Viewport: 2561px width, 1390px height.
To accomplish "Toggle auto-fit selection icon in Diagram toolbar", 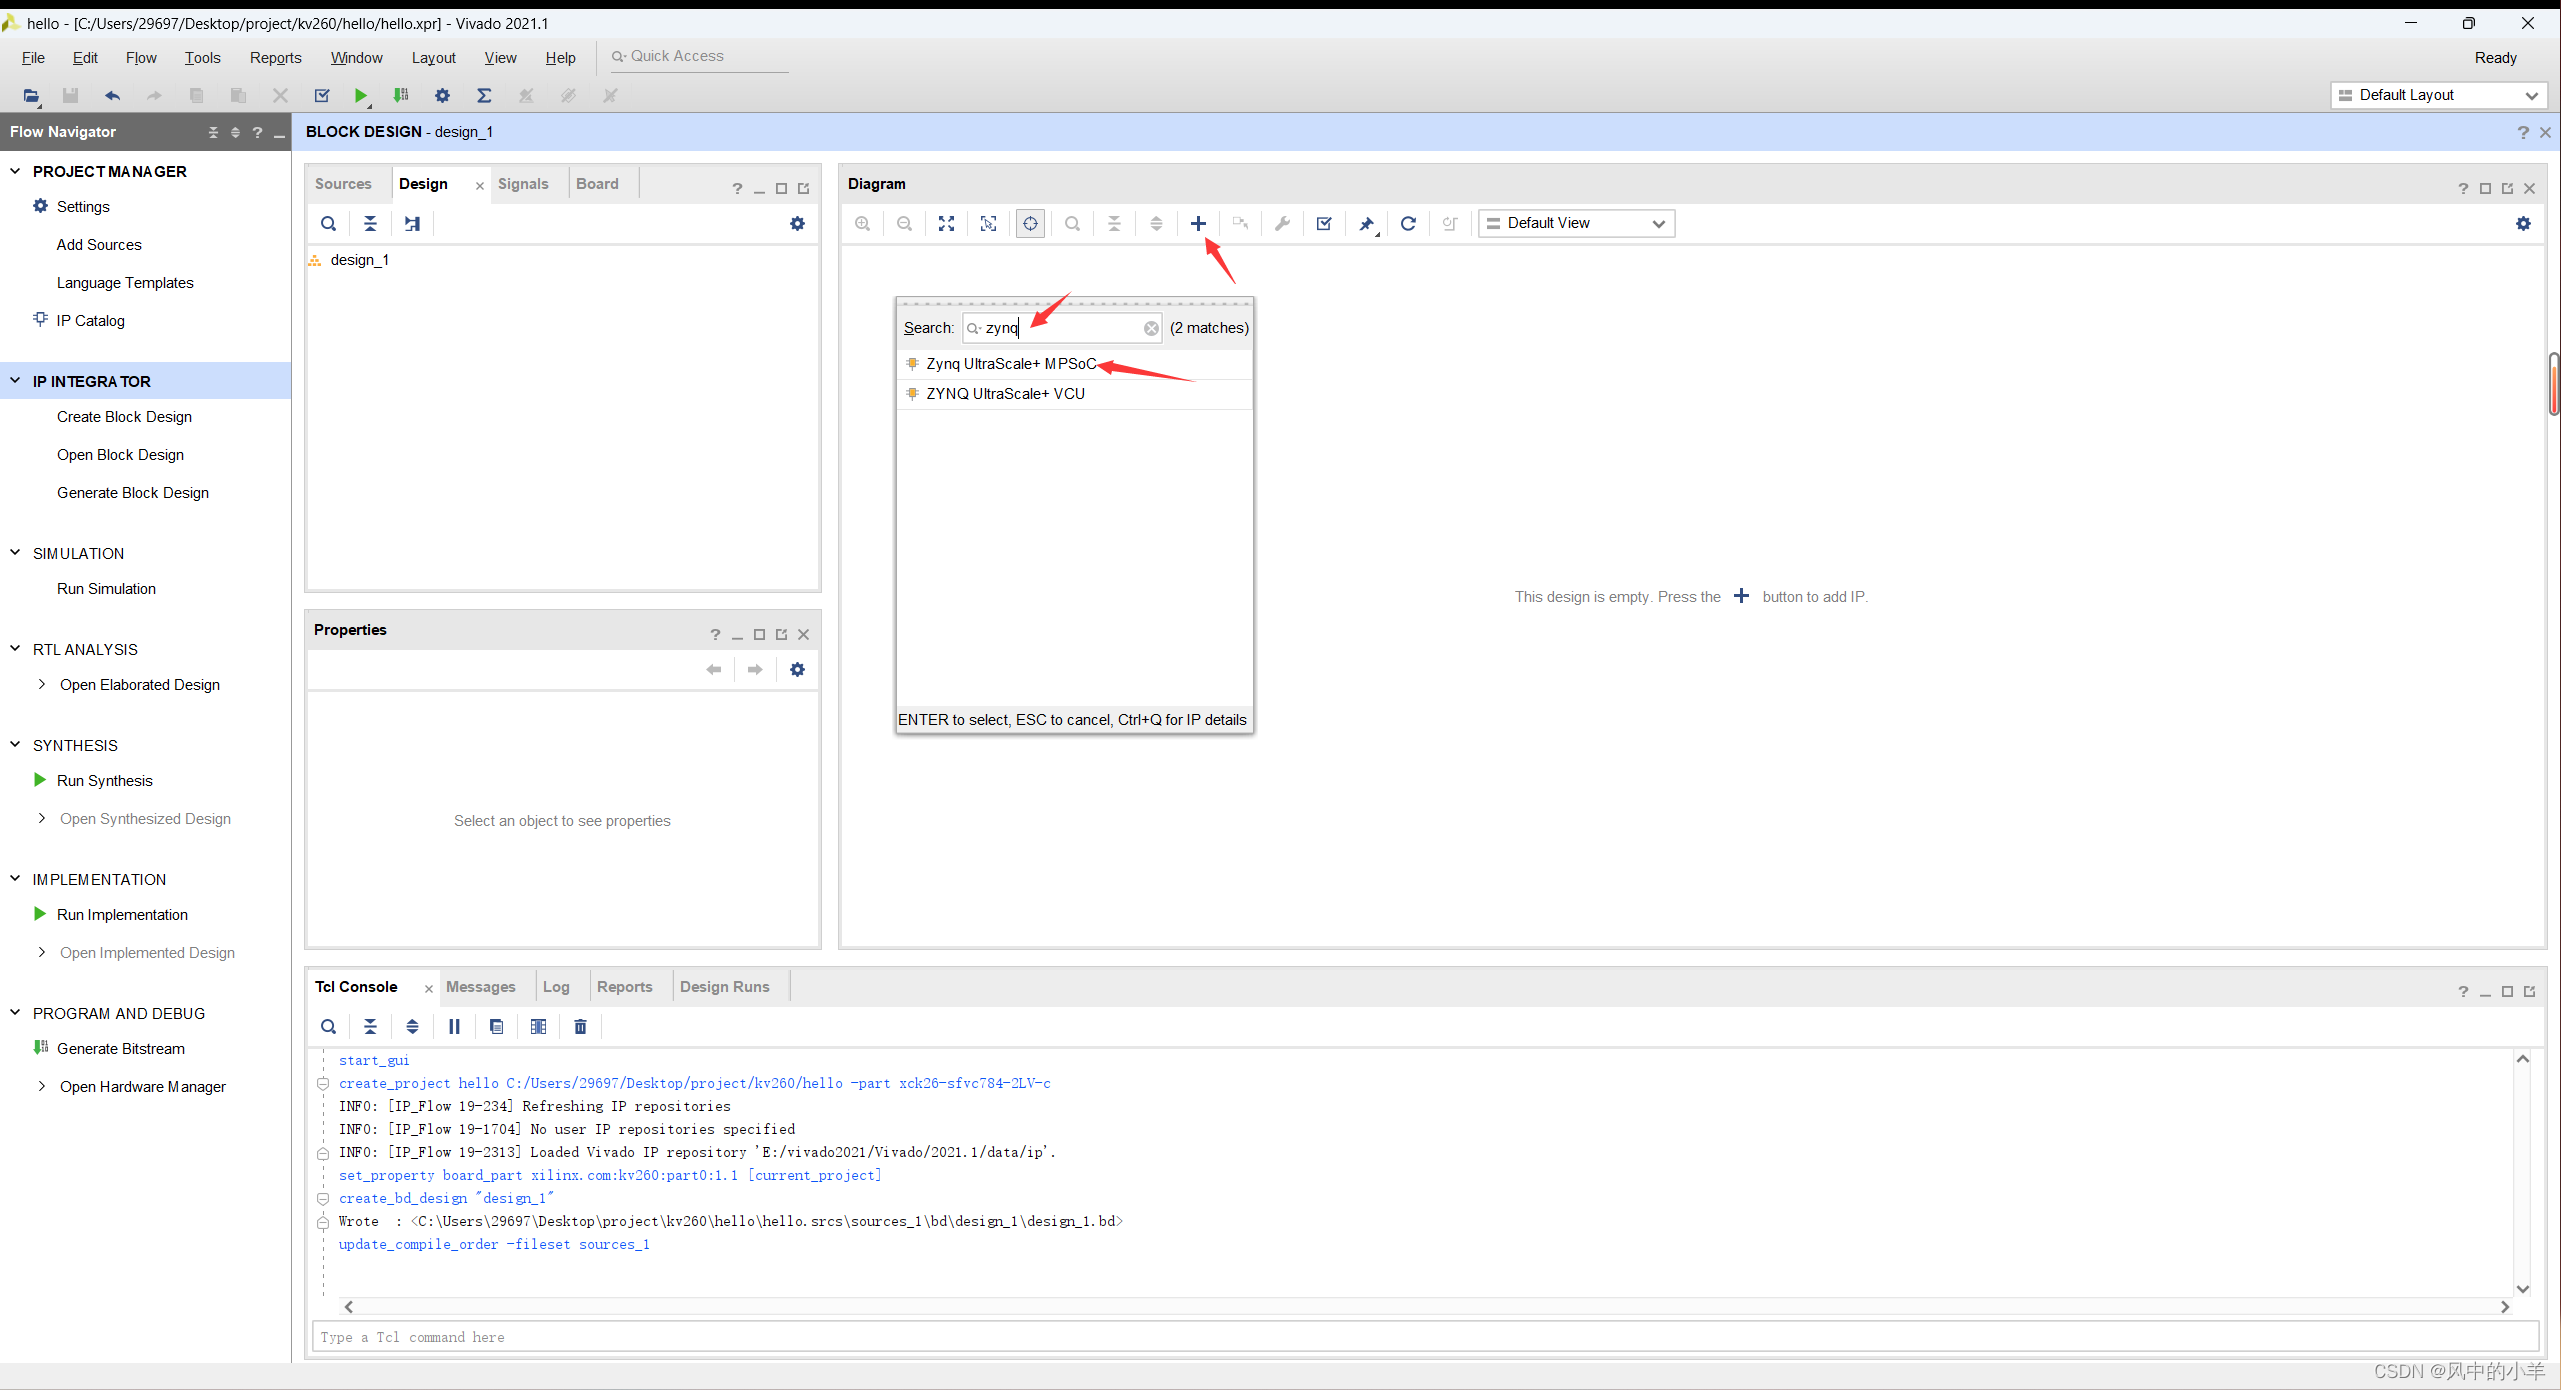I will (1030, 223).
